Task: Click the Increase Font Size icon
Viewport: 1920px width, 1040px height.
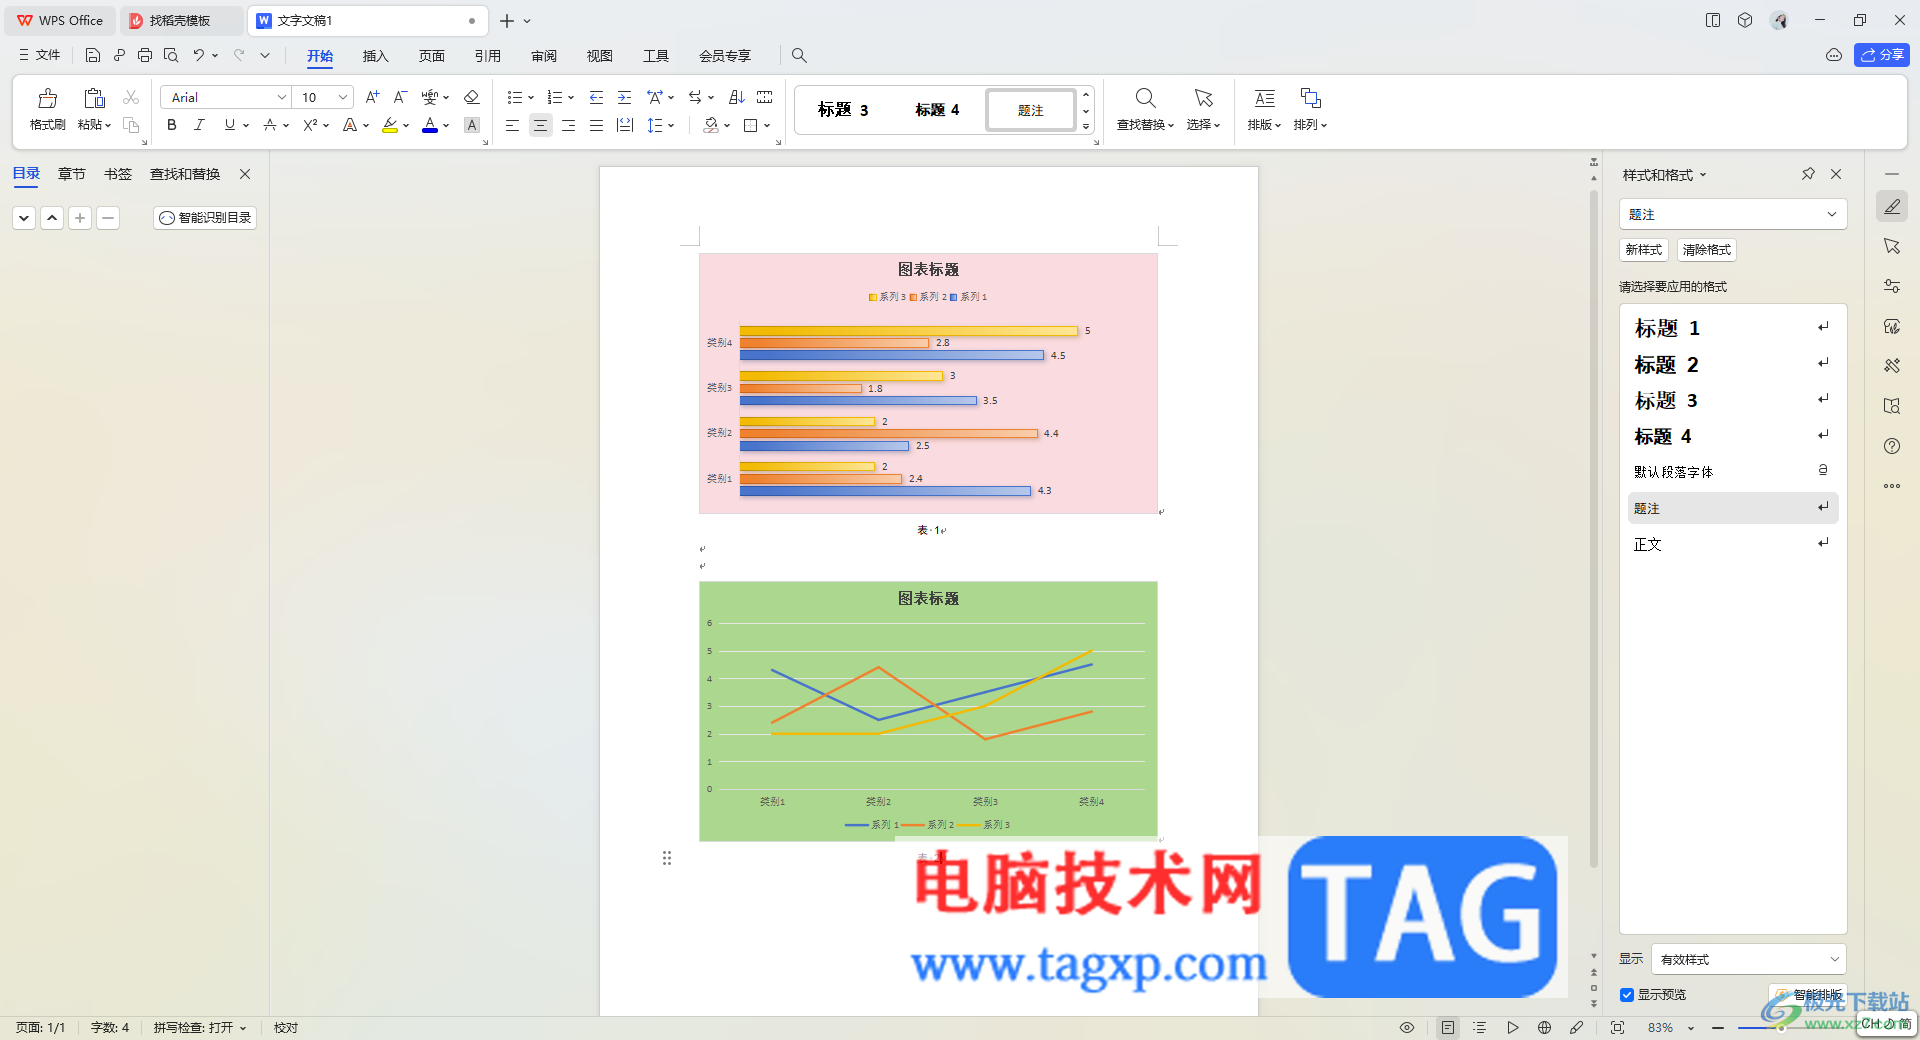Action: 372,97
